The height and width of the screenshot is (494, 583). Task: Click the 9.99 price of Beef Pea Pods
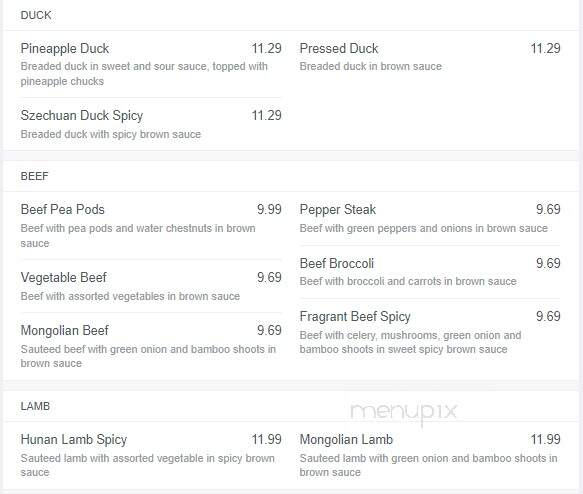tap(269, 209)
